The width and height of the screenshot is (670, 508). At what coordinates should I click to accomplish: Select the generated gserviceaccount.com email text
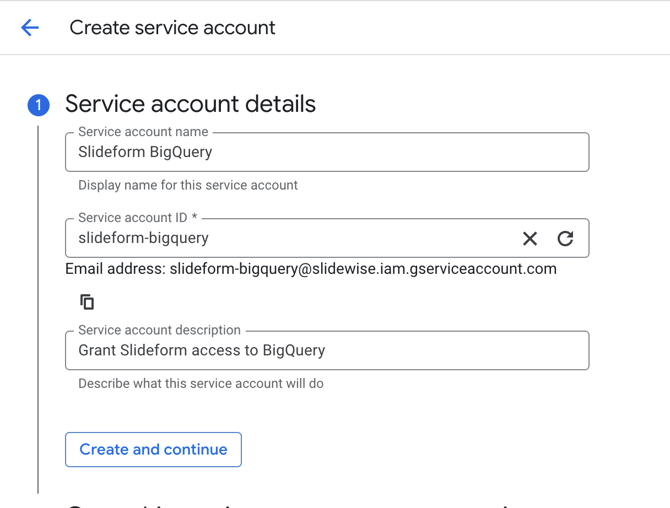pos(363,269)
